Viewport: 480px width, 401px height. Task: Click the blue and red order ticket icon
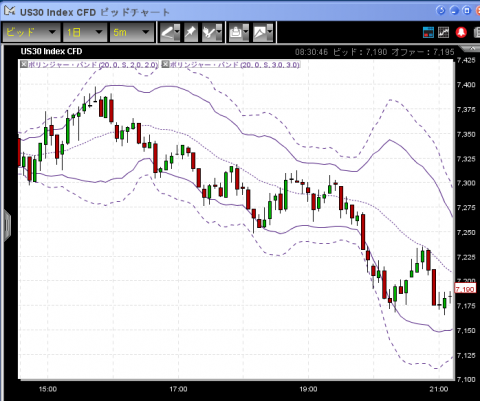point(428,32)
